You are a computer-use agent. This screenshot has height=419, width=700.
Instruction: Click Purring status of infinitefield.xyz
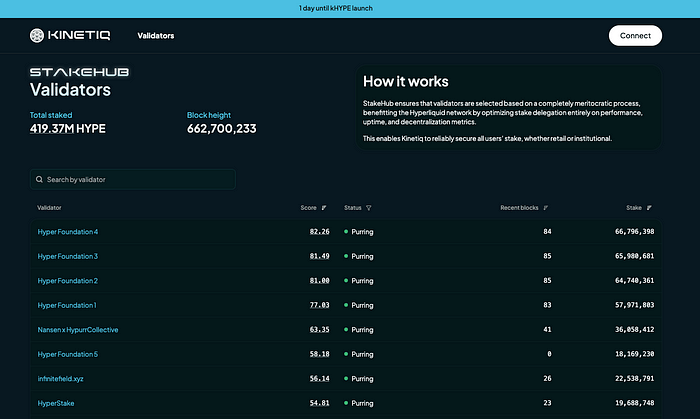[359, 379]
